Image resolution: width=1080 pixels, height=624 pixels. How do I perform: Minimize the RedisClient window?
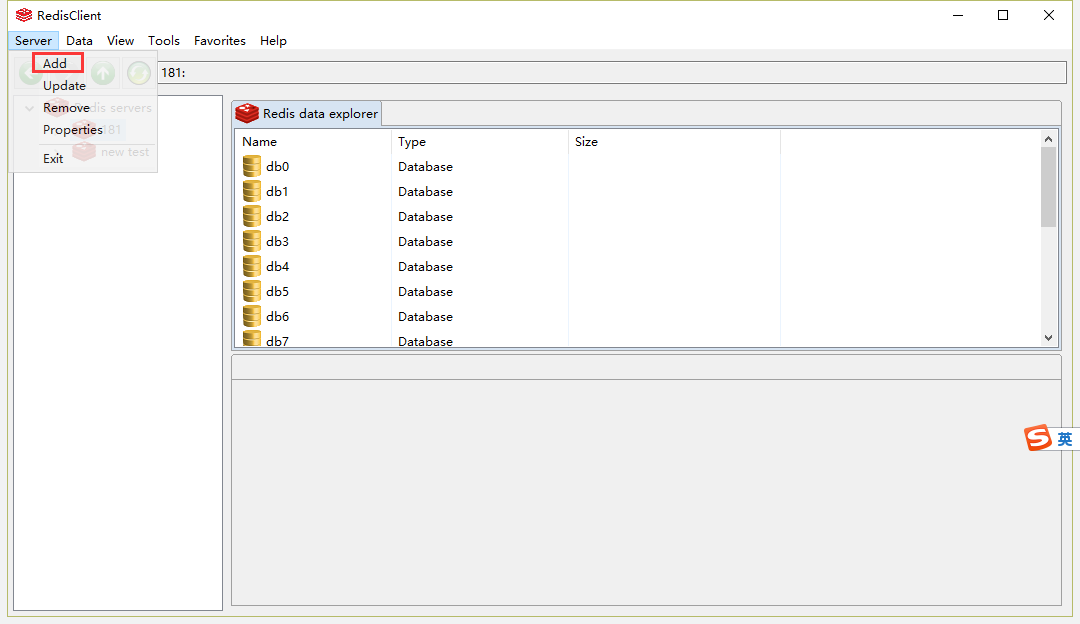(957, 15)
